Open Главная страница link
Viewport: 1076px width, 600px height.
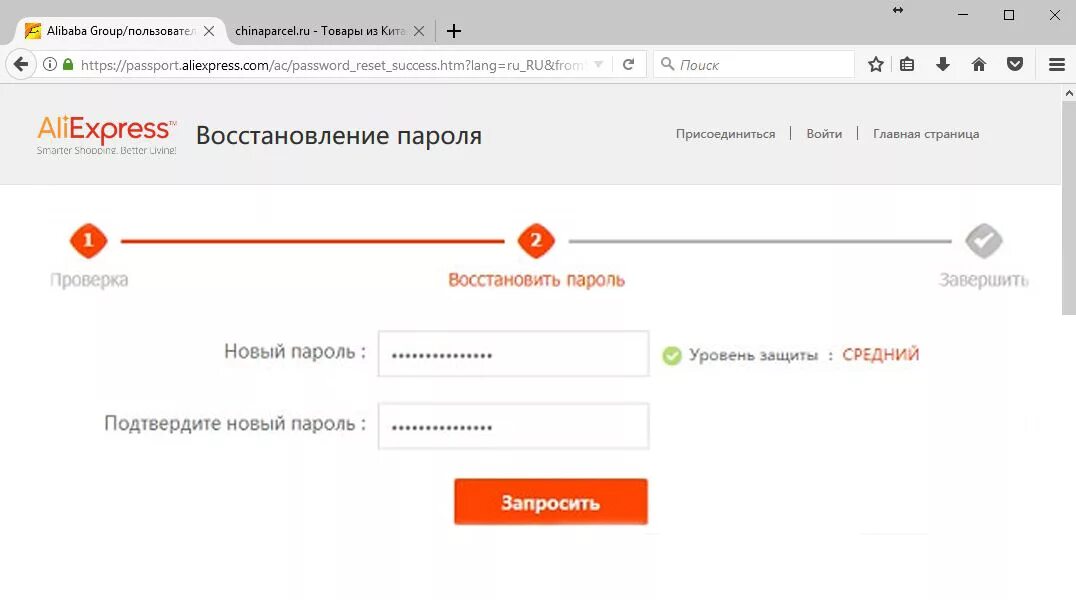pos(926,134)
